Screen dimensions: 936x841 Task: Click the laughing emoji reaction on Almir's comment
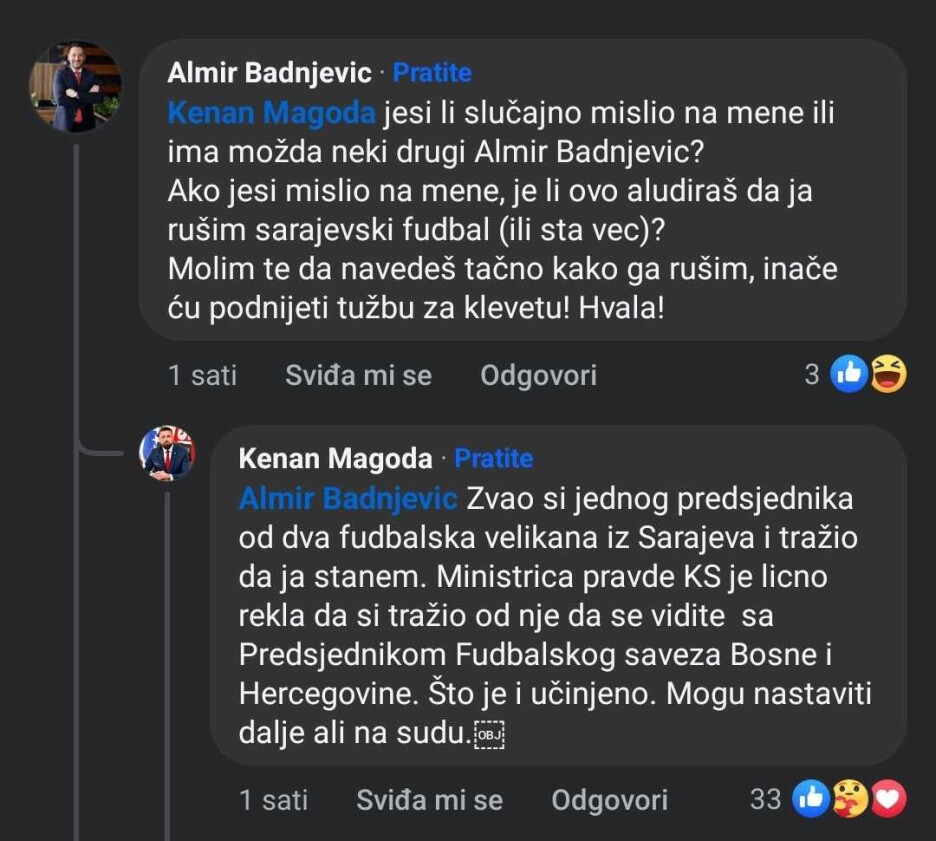[x=888, y=375]
